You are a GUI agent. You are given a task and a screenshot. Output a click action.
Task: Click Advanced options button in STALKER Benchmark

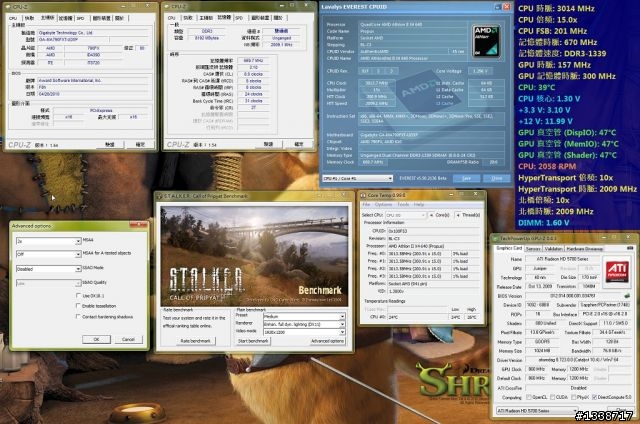327,341
